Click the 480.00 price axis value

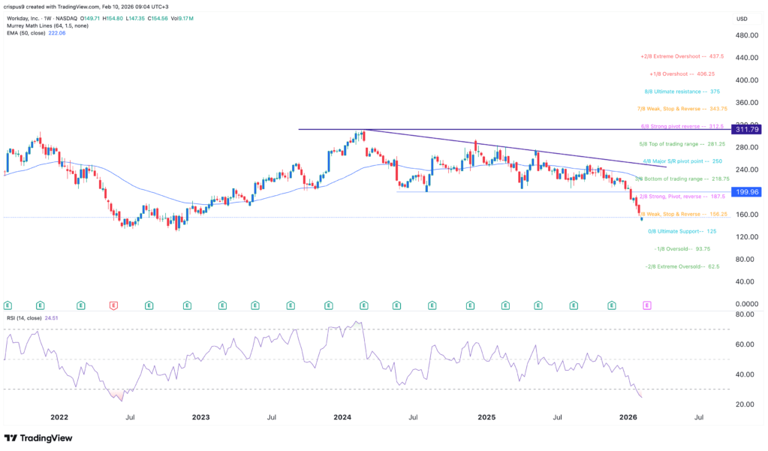(x=746, y=36)
